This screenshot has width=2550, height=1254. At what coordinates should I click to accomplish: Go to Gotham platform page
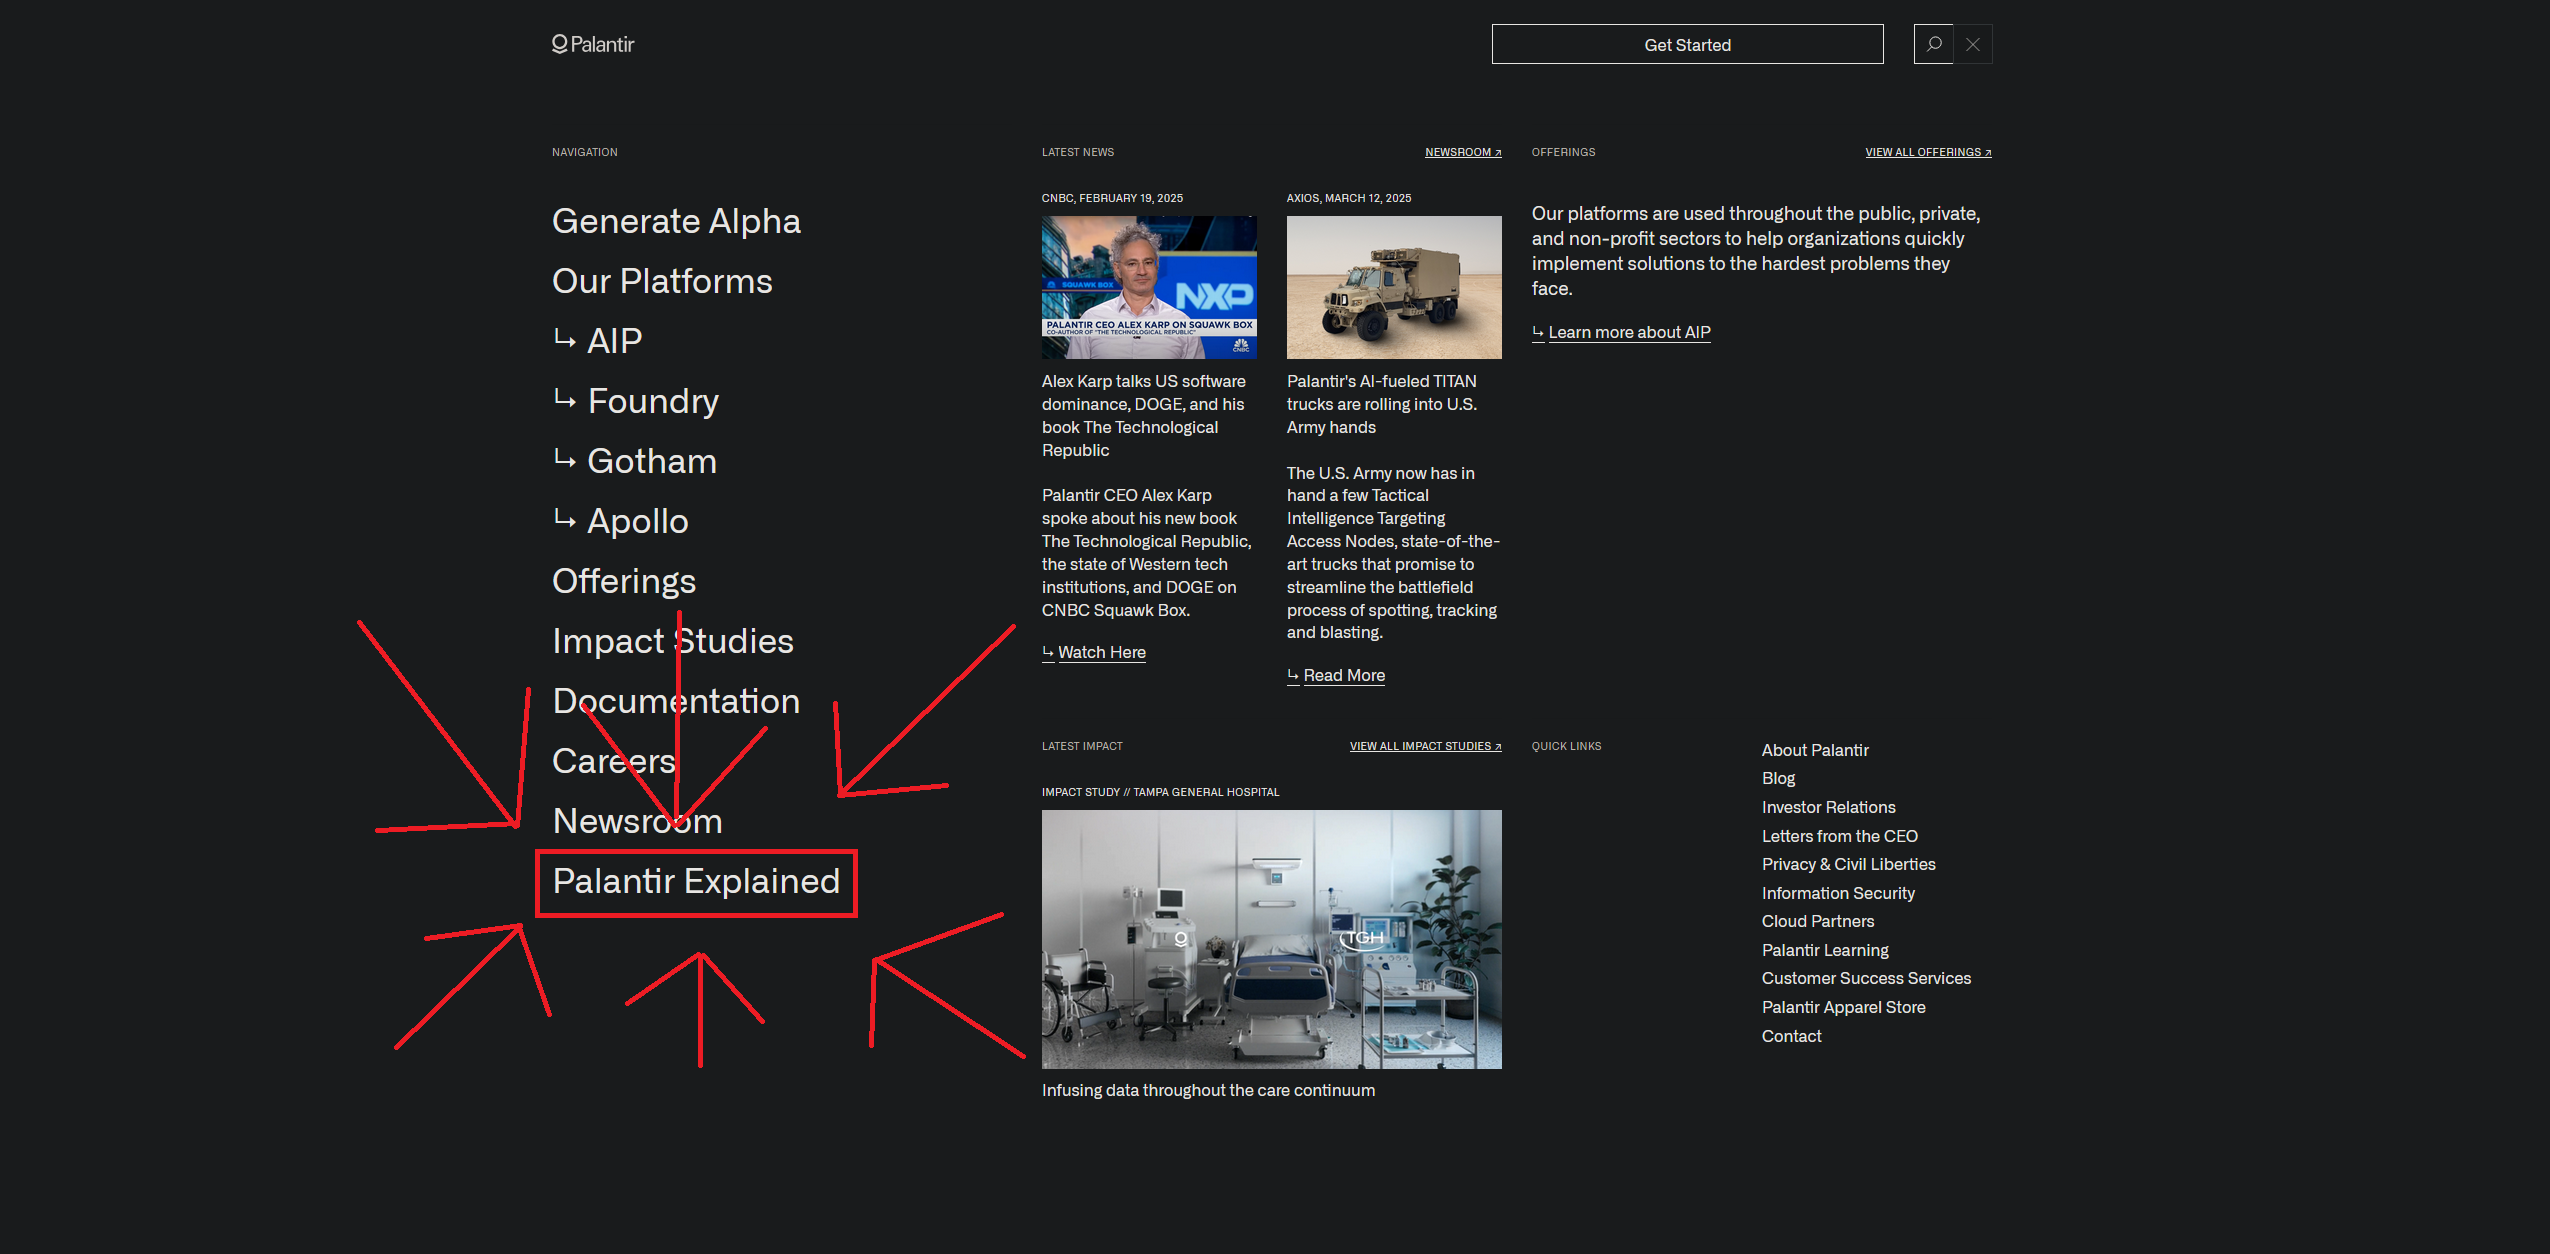(x=651, y=461)
